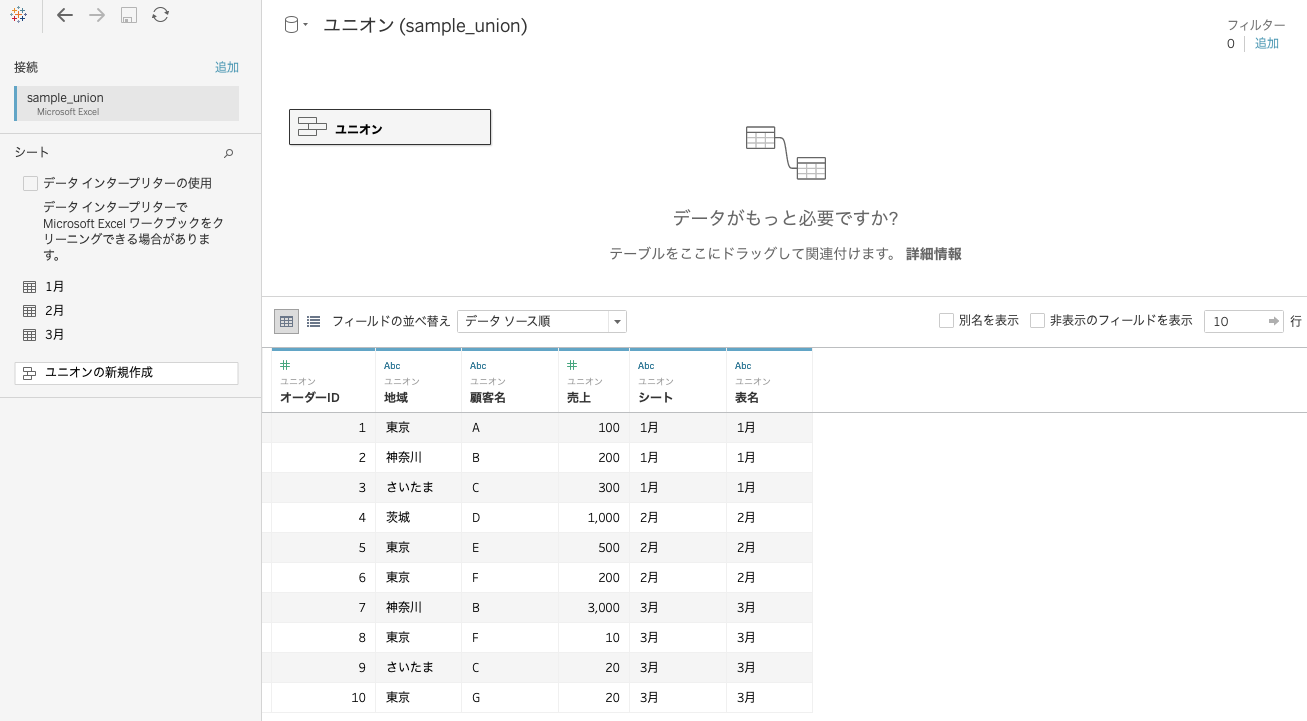Open the dropdown arrow next to the database icon
Screen dimensions: 1307x721
305,26
